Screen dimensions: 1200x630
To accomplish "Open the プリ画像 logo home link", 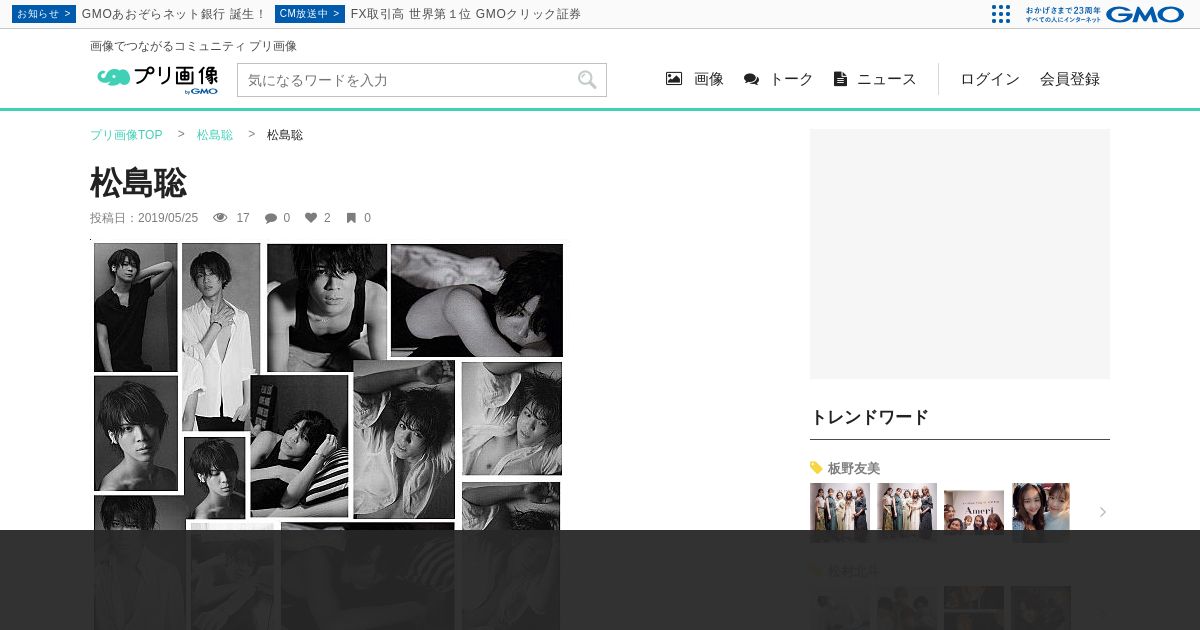I will (157, 80).
